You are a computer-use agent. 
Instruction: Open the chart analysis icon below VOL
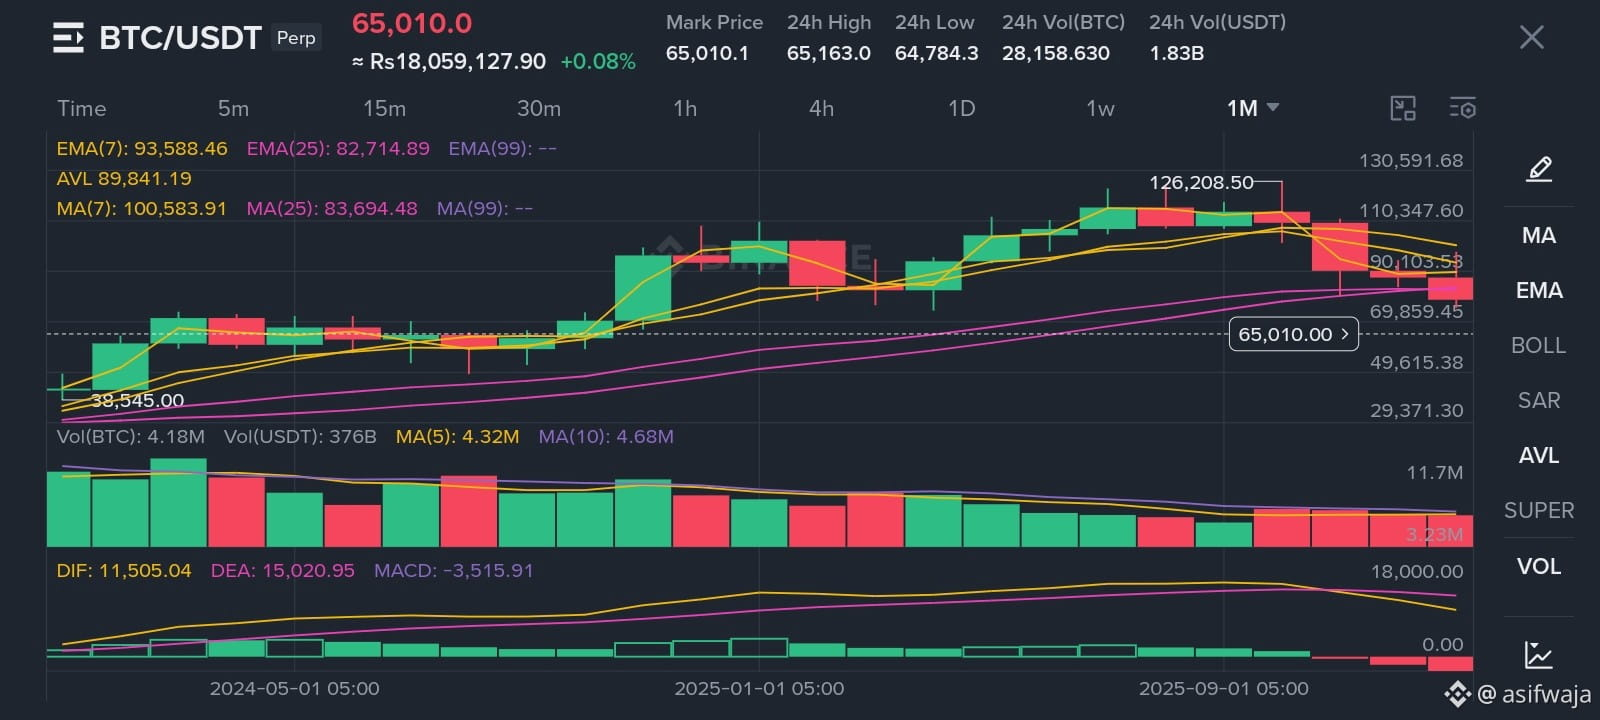pyautogui.click(x=1539, y=655)
